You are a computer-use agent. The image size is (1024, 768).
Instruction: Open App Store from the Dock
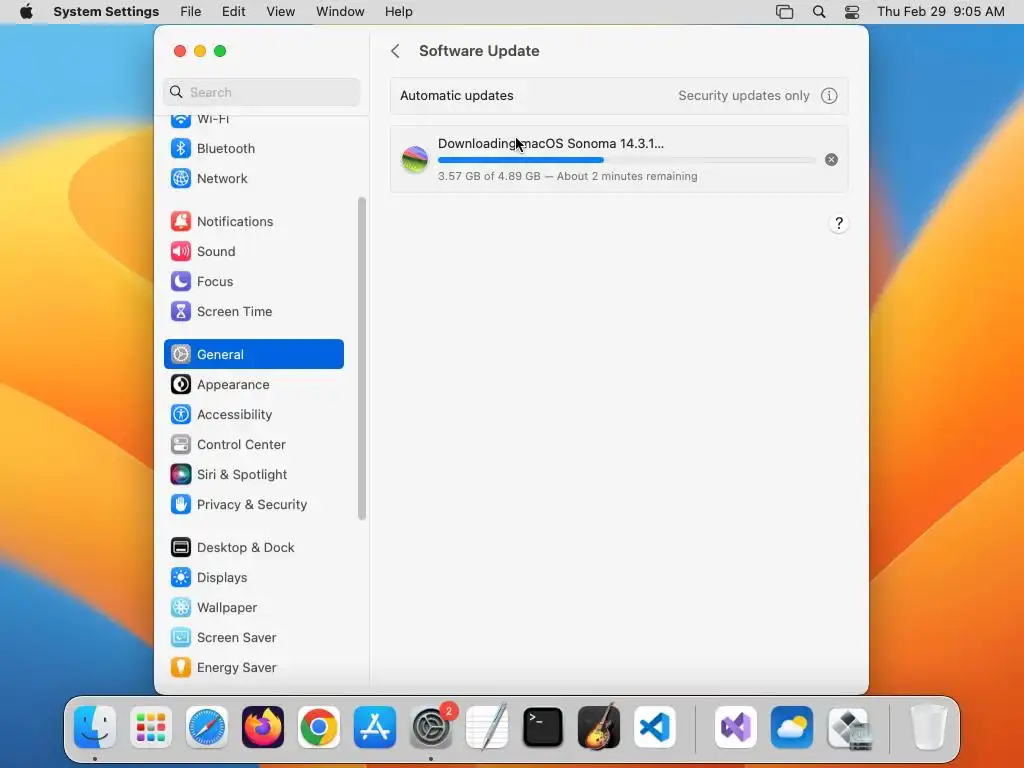pos(375,727)
